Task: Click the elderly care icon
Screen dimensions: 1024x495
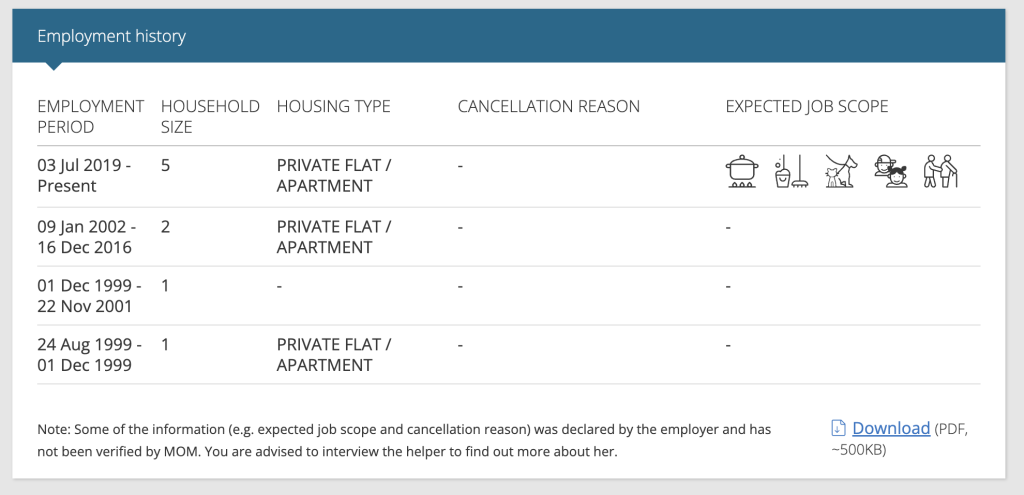Action: pyautogui.click(x=940, y=172)
